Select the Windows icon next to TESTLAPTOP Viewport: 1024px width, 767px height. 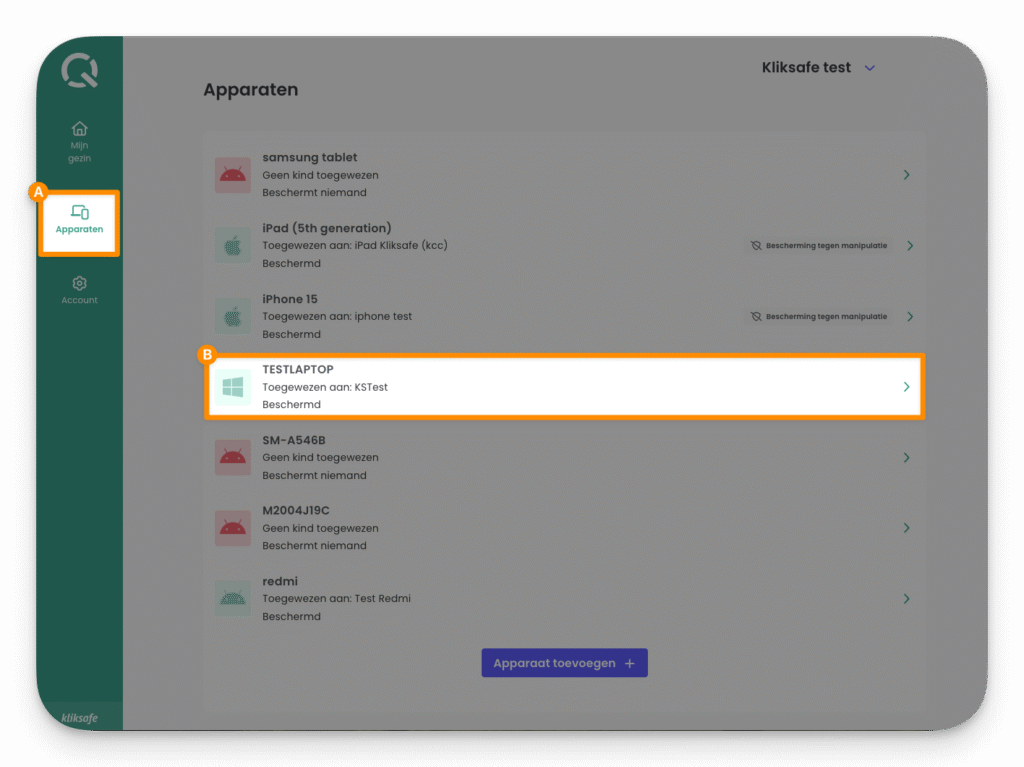tap(232, 386)
